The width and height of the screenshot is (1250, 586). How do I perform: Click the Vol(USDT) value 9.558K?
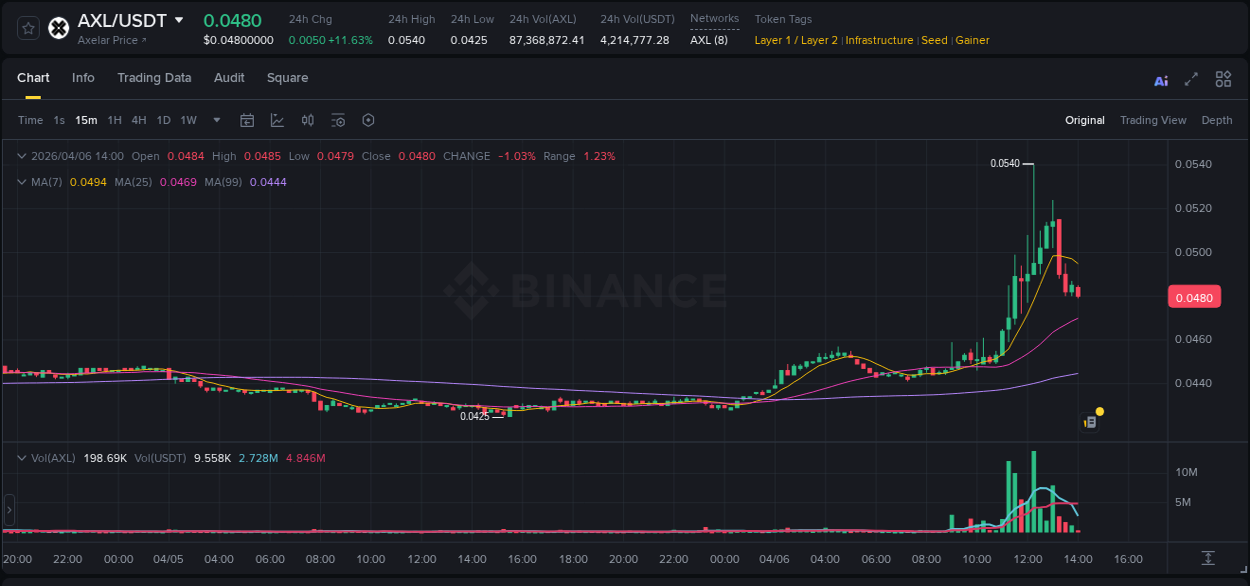pos(211,458)
